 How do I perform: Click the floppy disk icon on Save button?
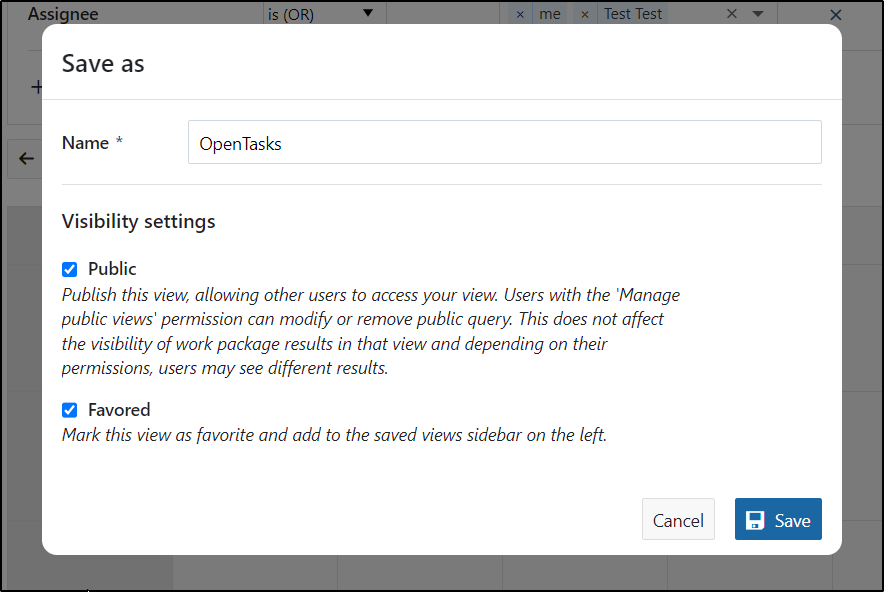pos(754,520)
